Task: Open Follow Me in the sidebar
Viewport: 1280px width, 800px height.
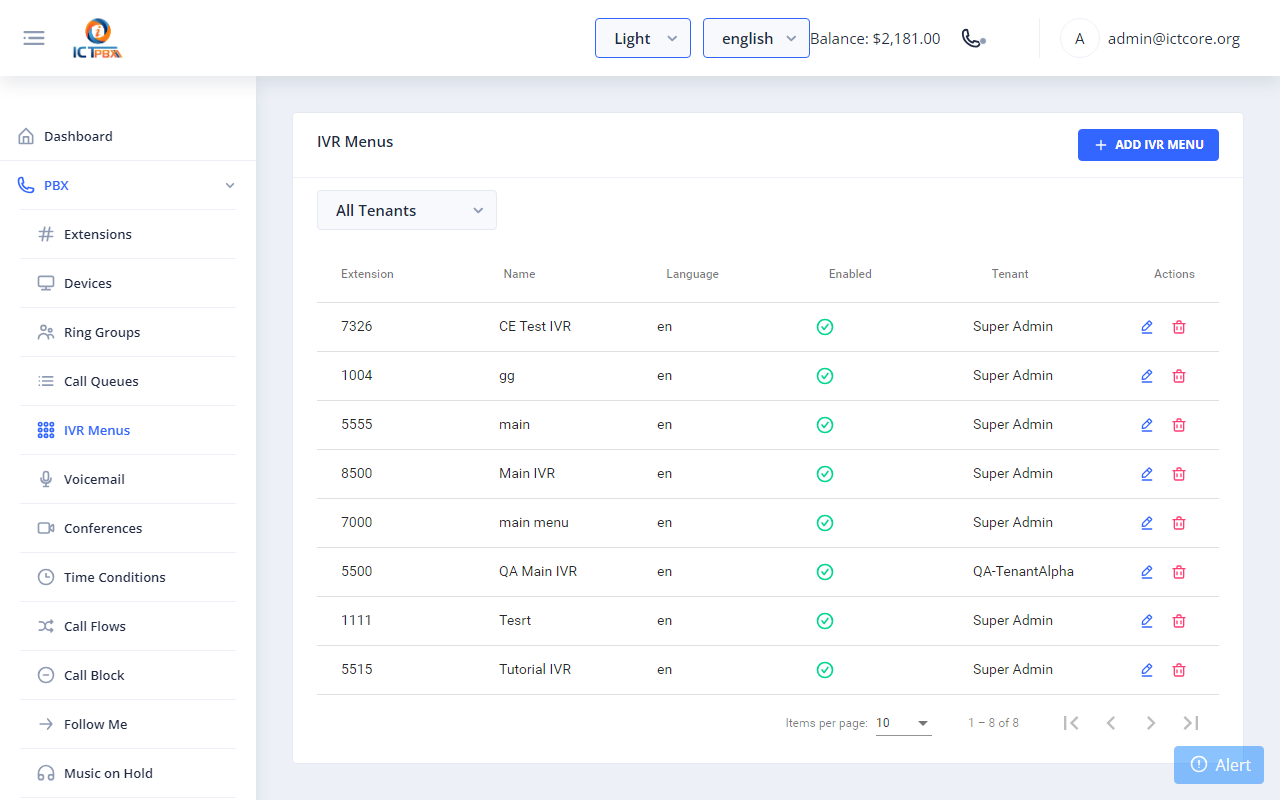Action: (x=128, y=724)
